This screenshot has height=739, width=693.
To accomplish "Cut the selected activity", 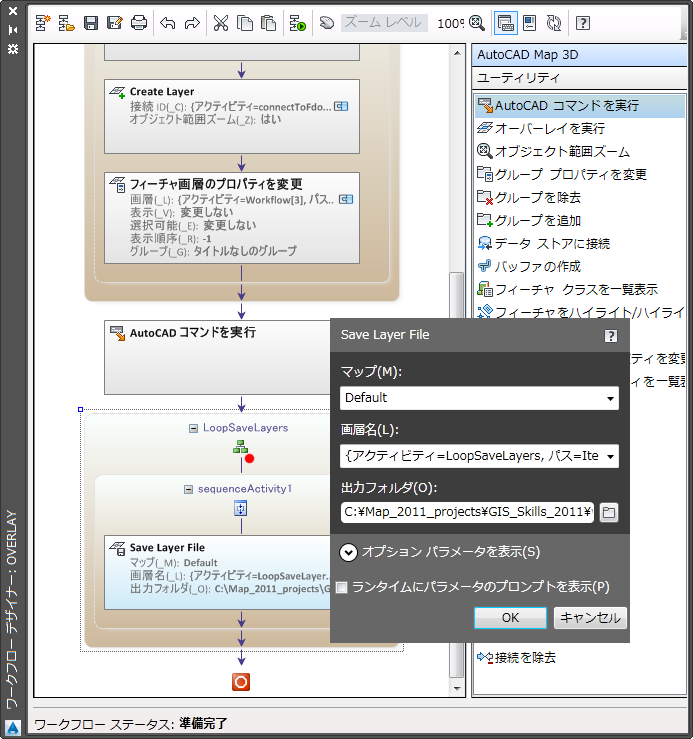I will pos(221,23).
